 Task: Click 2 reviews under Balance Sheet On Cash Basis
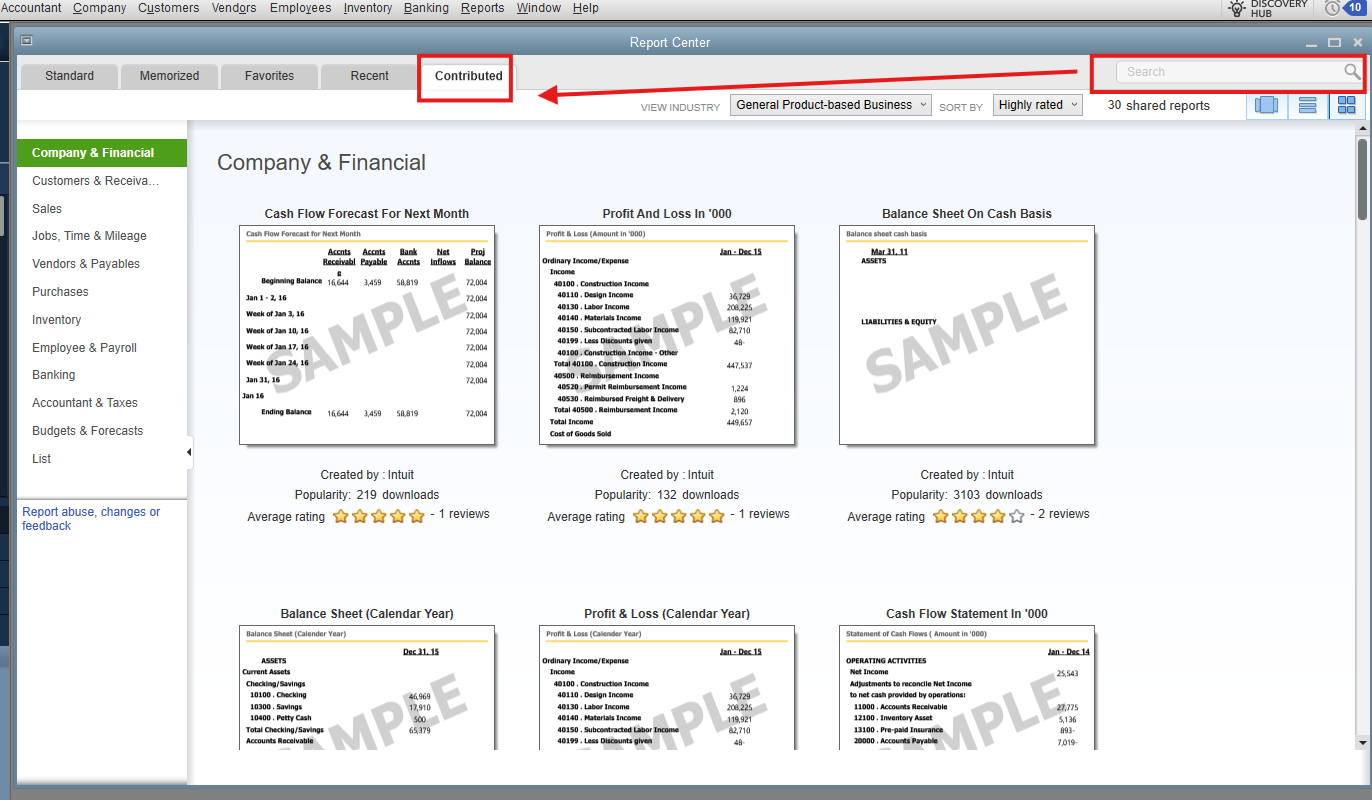tap(1065, 514)
